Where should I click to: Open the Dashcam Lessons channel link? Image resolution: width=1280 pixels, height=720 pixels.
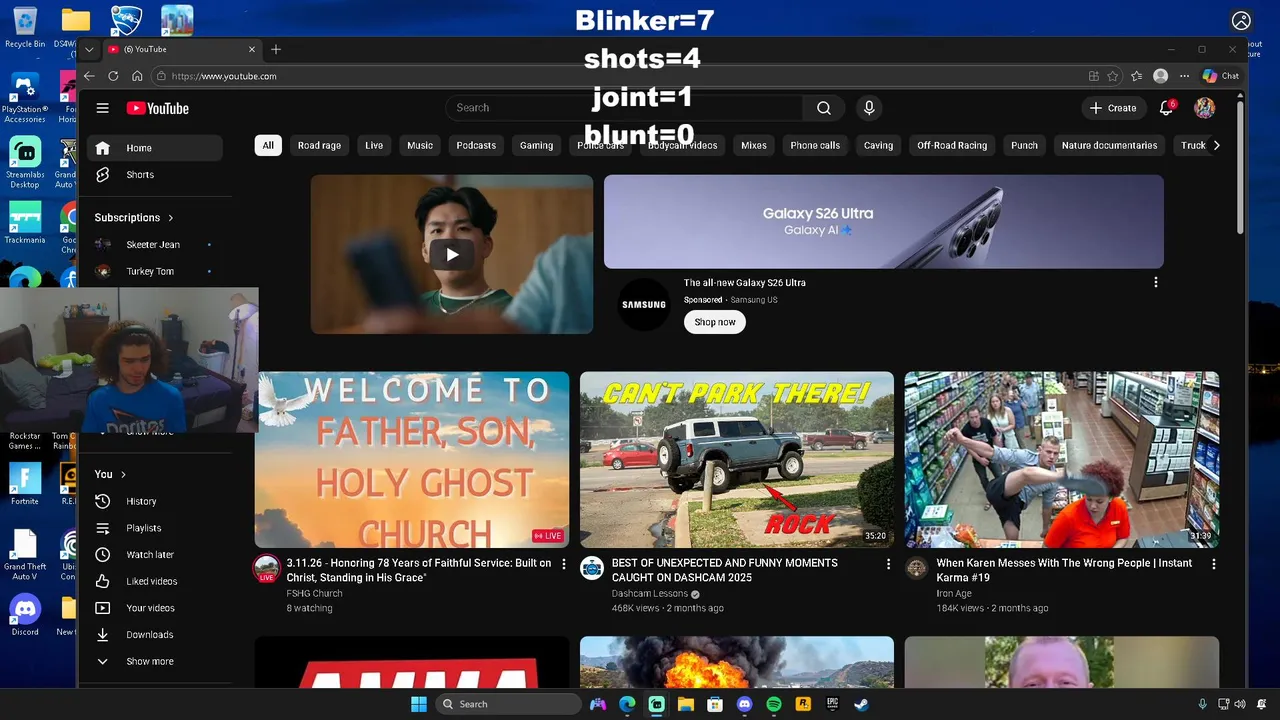[x=650, y=594]
